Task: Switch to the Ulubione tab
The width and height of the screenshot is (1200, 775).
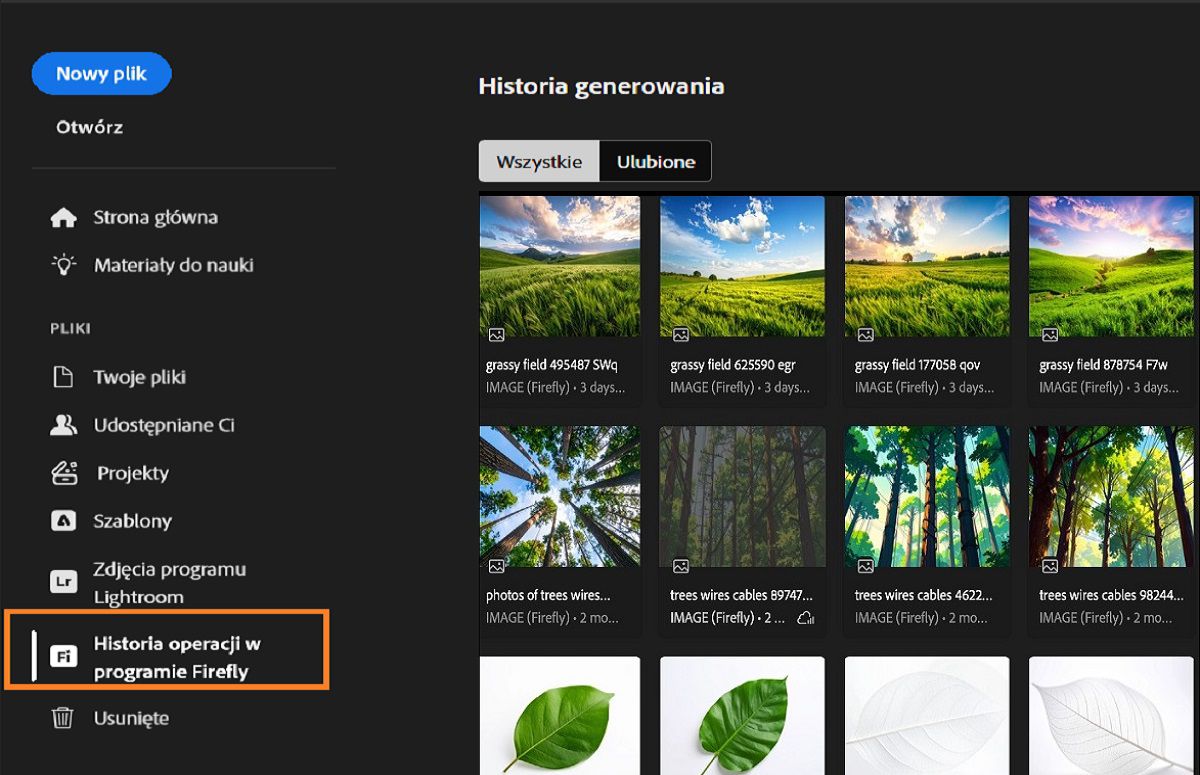Action: point(656,161)
